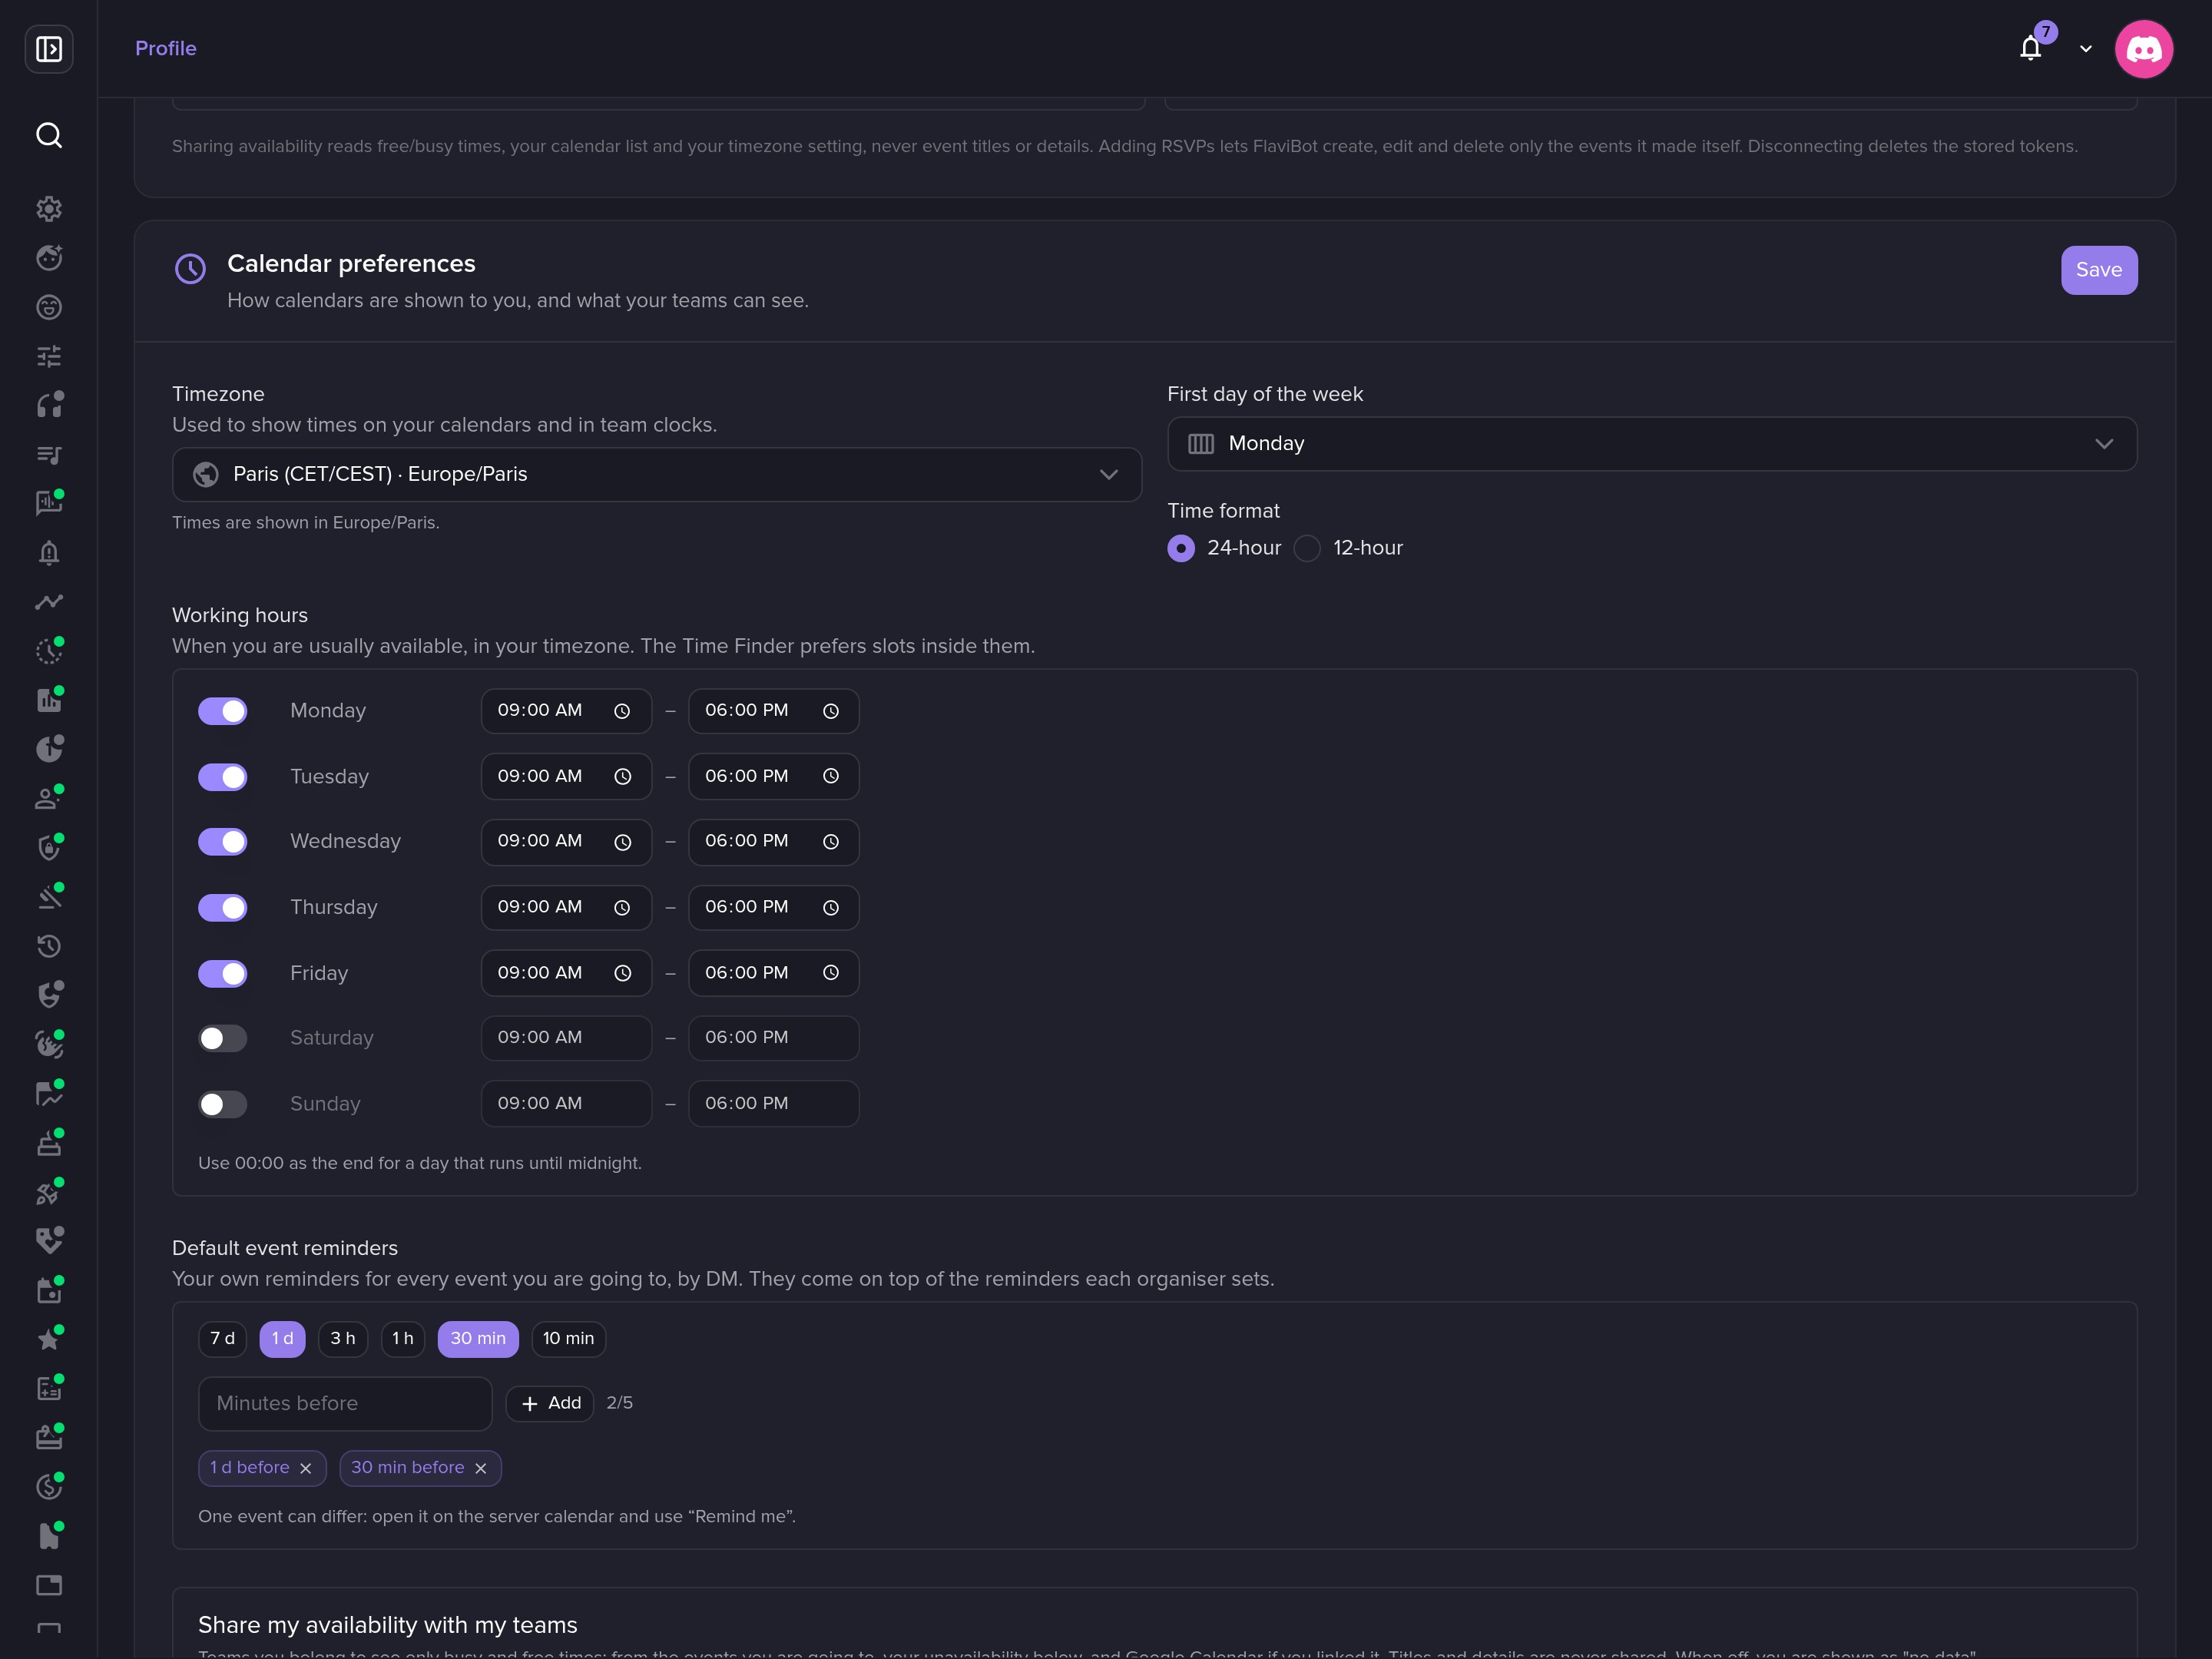This screenshot has width=2212, height=1659.
Task: Open the Timezone dropdown showing Paris
Action: [x=657, y=474]
